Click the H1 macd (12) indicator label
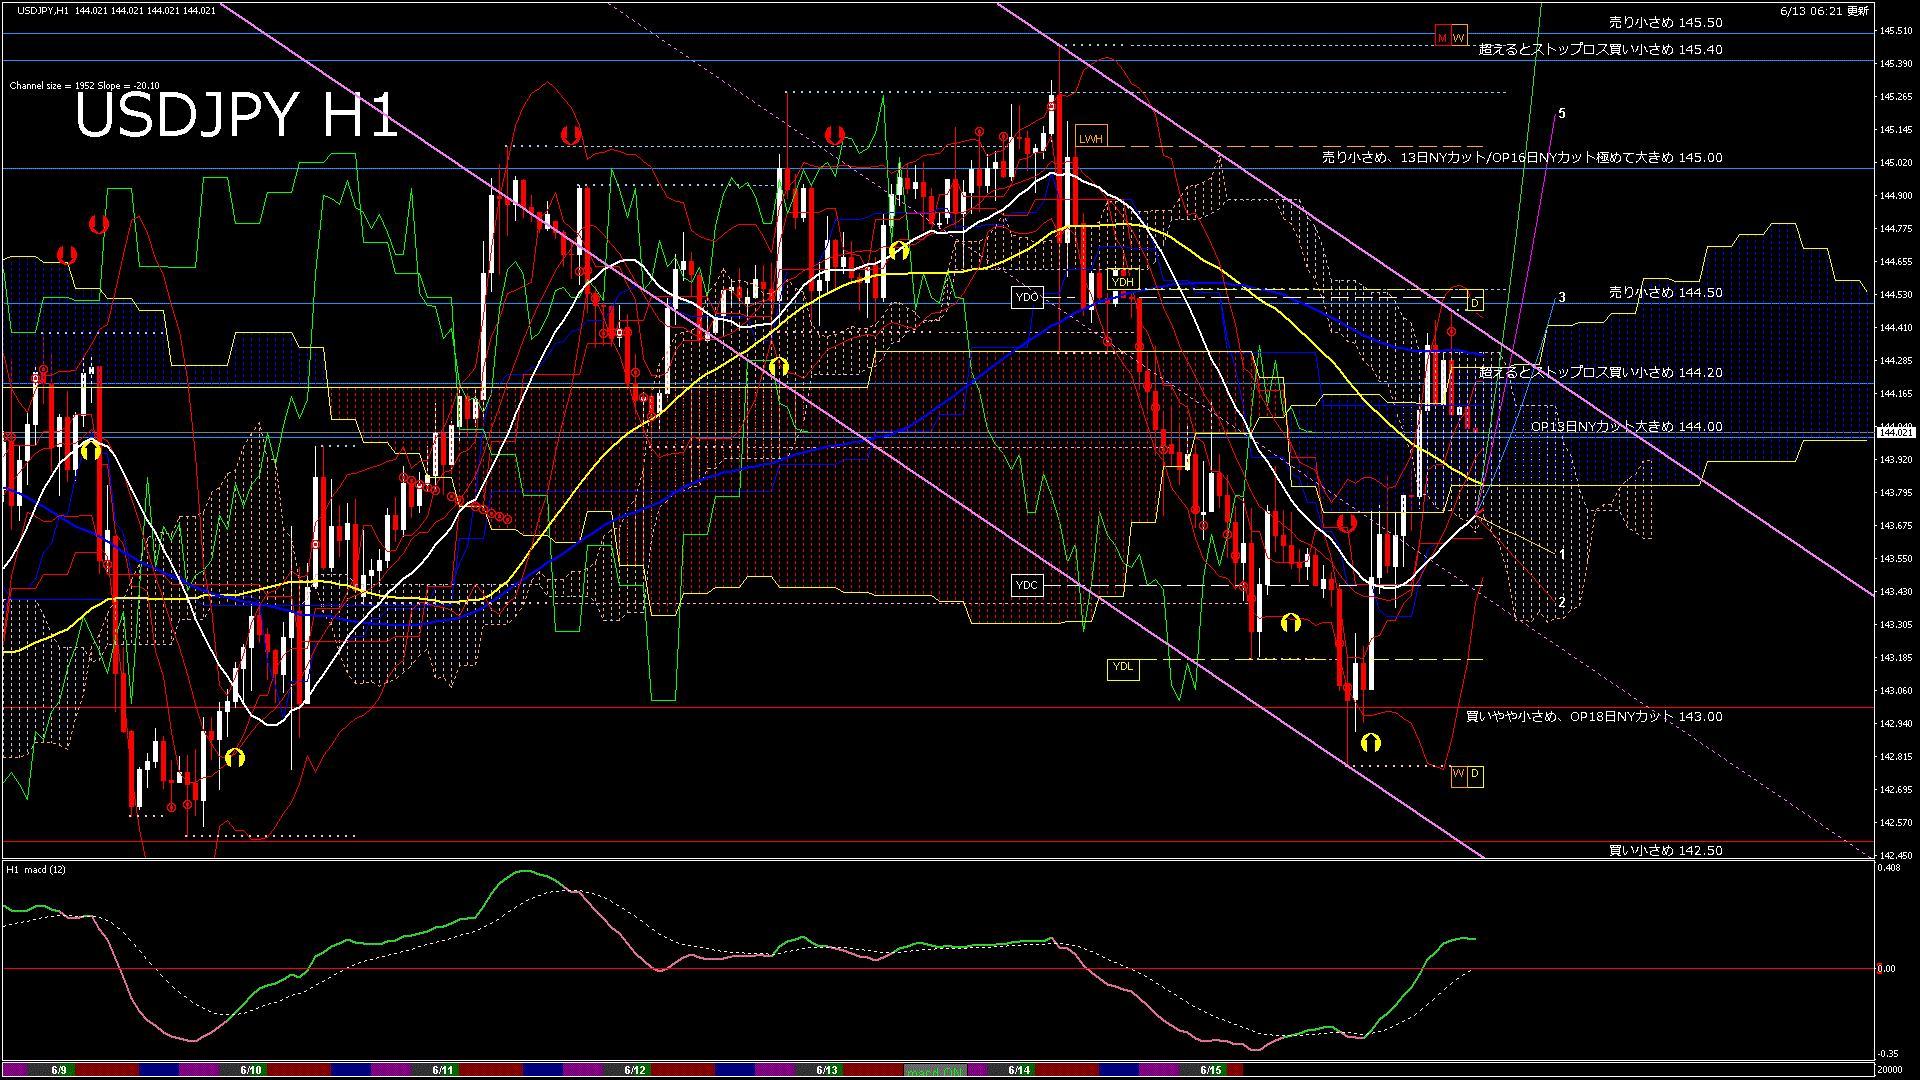Image resolution: width=1920 pixels, height=1080 pixels. coord(36,869)
